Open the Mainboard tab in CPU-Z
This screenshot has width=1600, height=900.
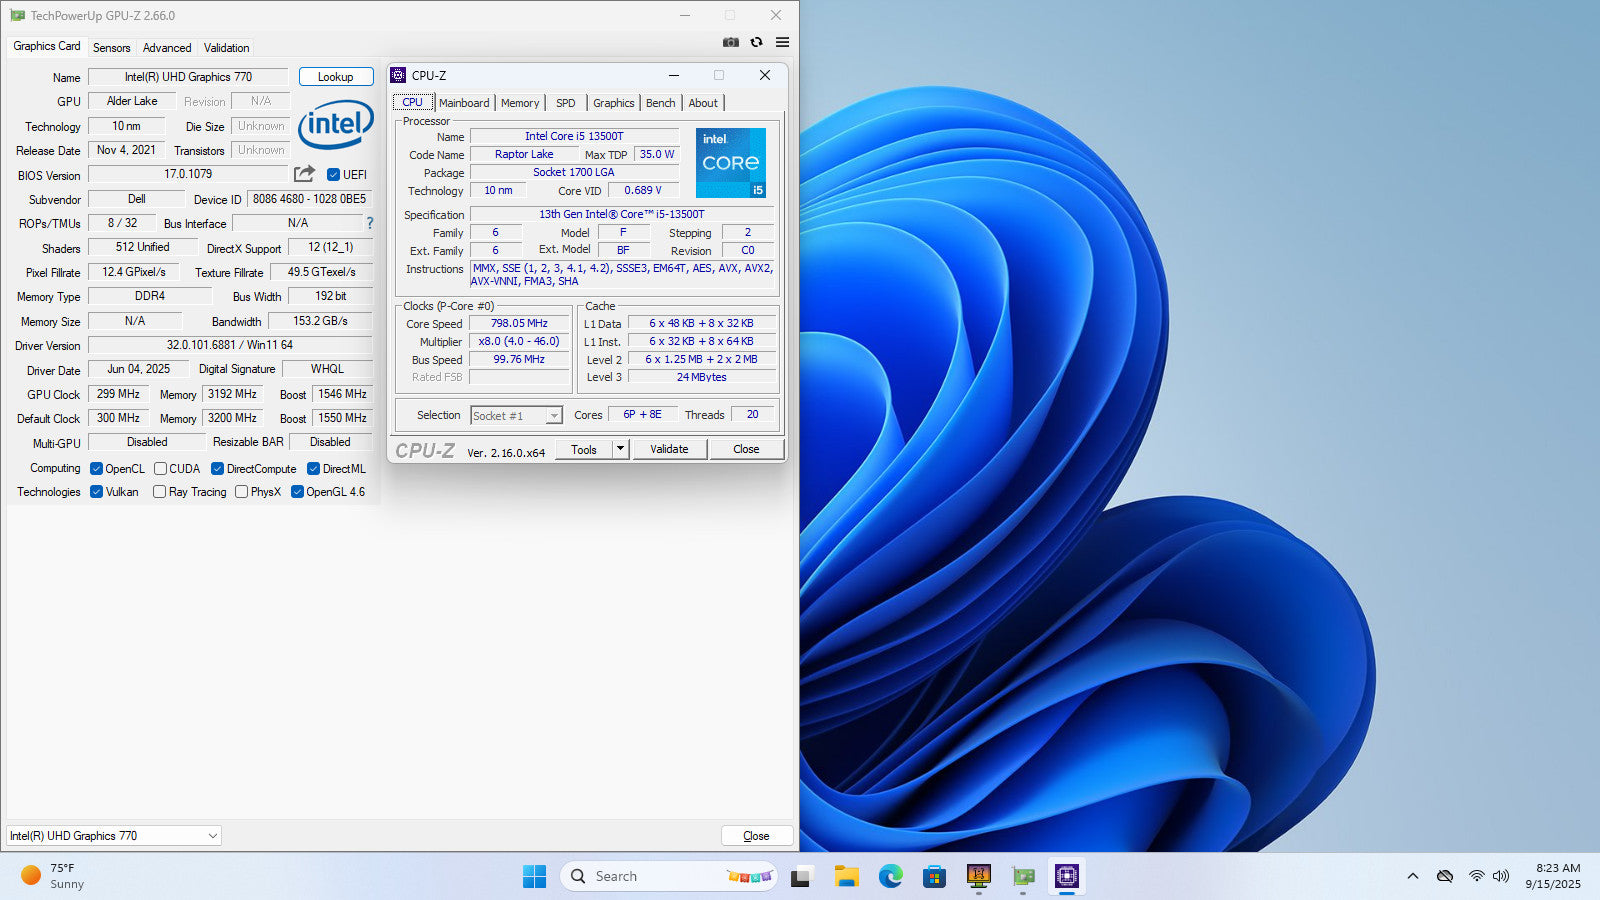pos(464,103)
